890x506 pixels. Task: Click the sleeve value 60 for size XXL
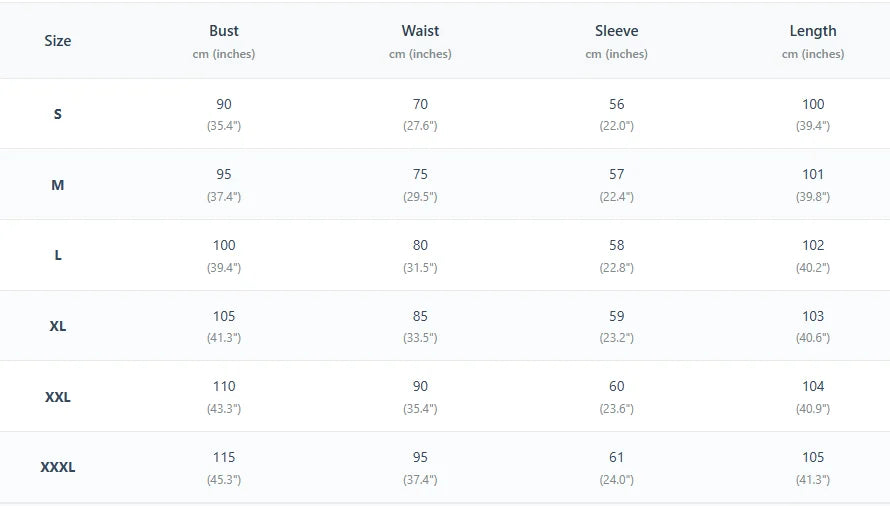point(616,386)
